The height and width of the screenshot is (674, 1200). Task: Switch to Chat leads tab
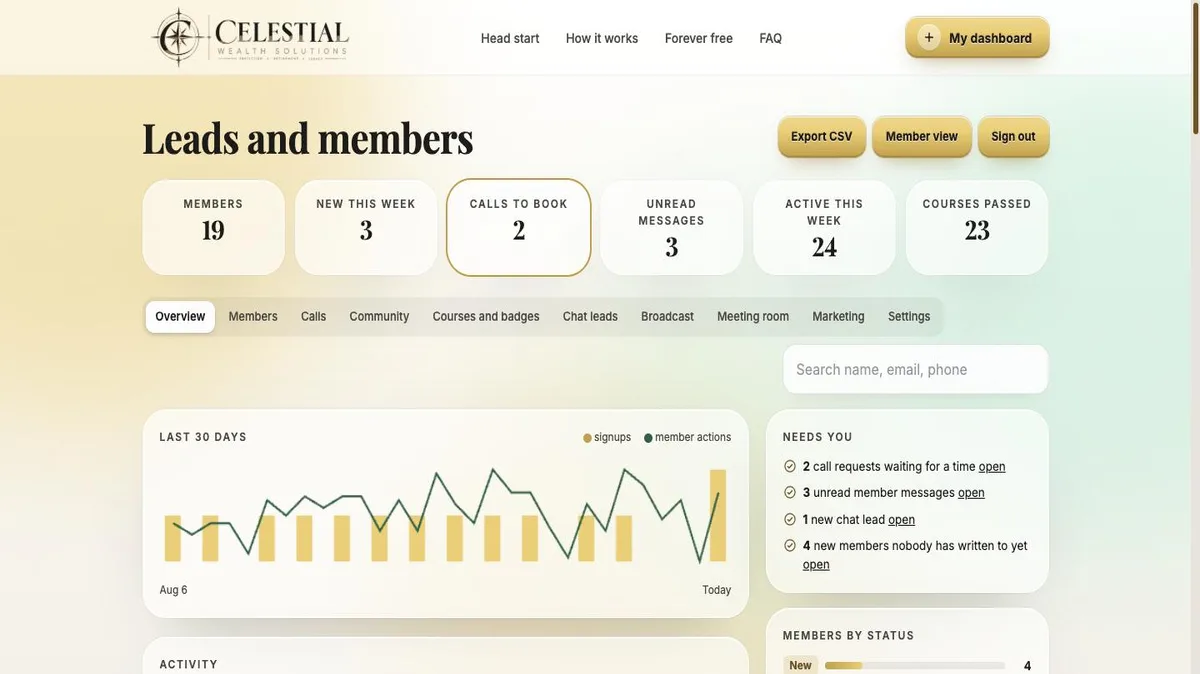tap(590, 316)
